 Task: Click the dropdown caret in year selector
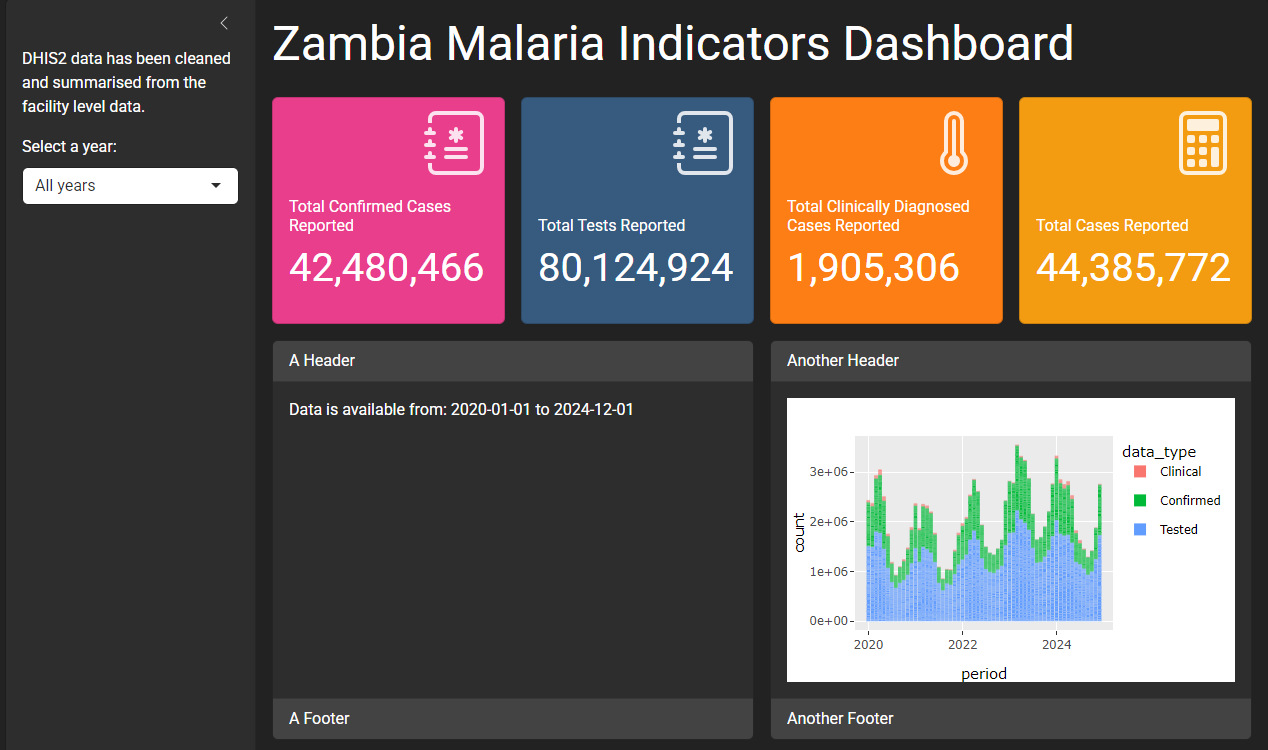coord(216,186)
